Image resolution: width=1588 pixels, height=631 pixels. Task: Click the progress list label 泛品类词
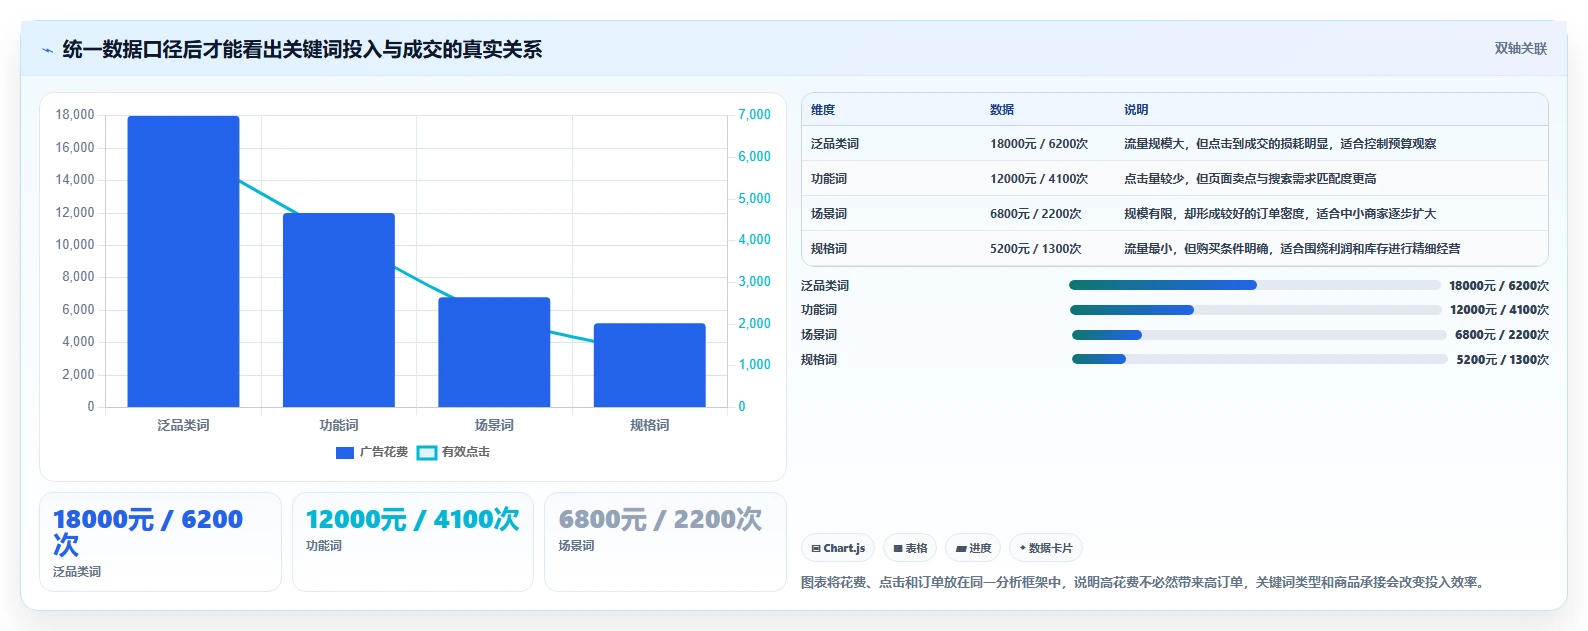(x=825, y=286)
